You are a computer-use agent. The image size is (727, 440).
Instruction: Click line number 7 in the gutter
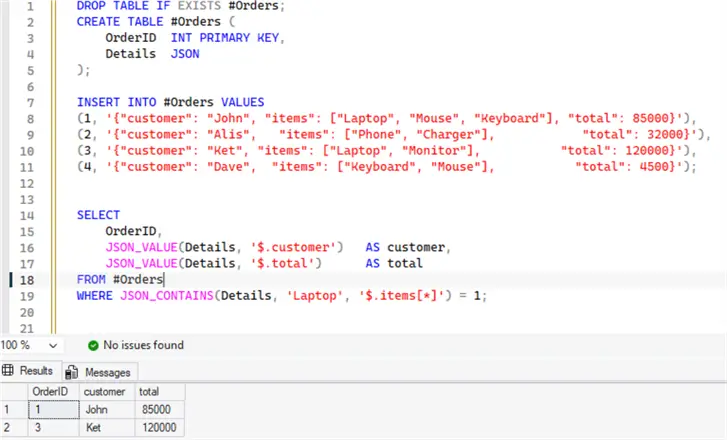(x=31, y=102)
